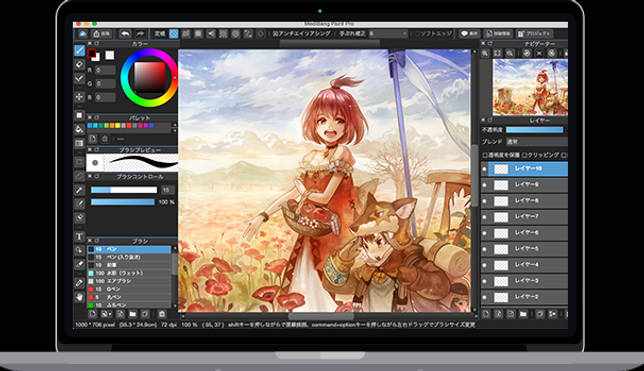Select the Hand pan tool

[x=80, y=297]
